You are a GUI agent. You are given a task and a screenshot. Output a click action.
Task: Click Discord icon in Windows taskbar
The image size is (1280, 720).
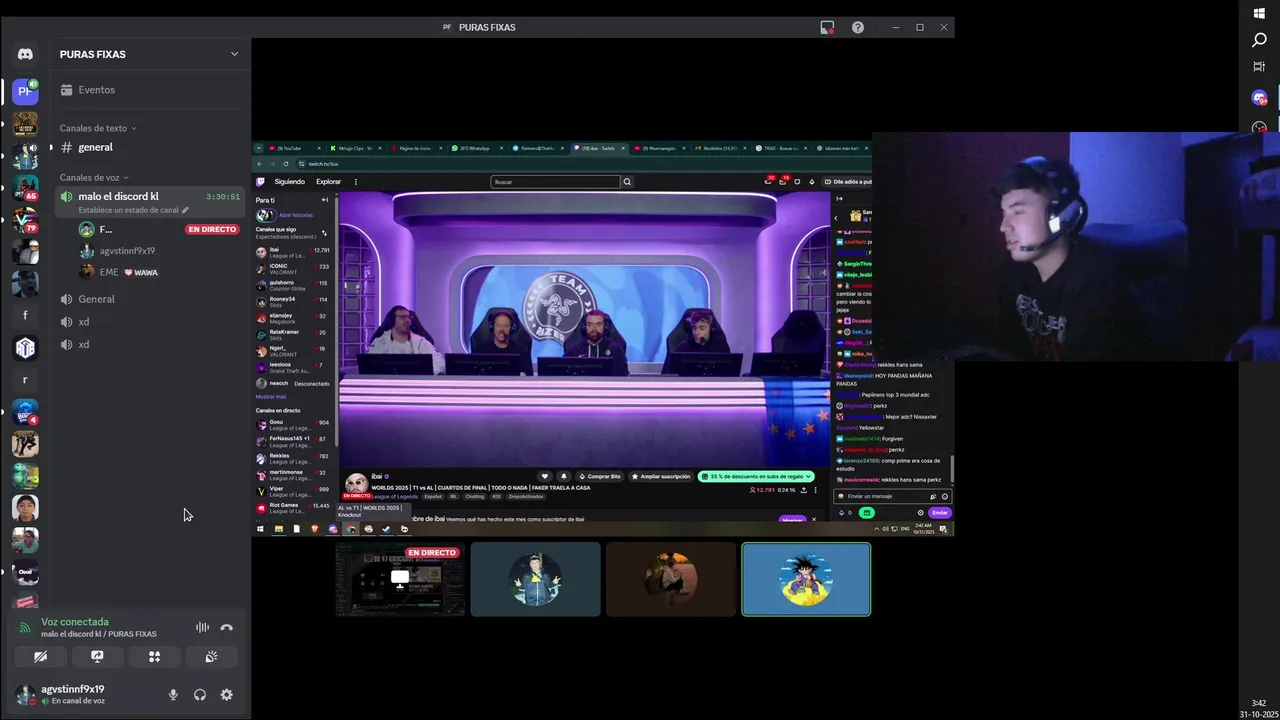[1259, 98]
